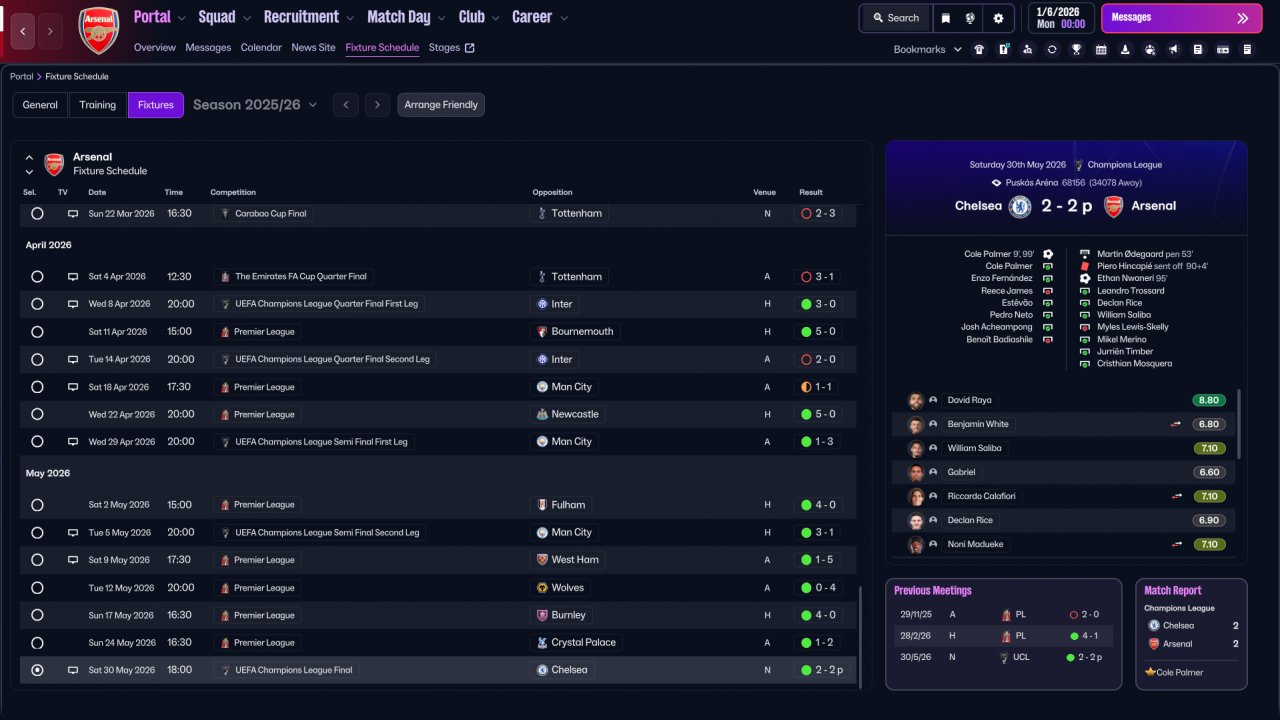Select the Carabao Cup Final fixture radio button
Screen dimensions: 1280x720
tap(37, 214)
